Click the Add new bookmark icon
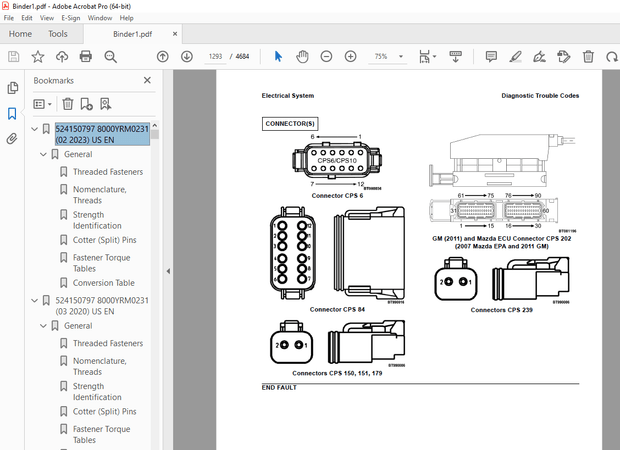The image size is (620, 450). point(87,103)
